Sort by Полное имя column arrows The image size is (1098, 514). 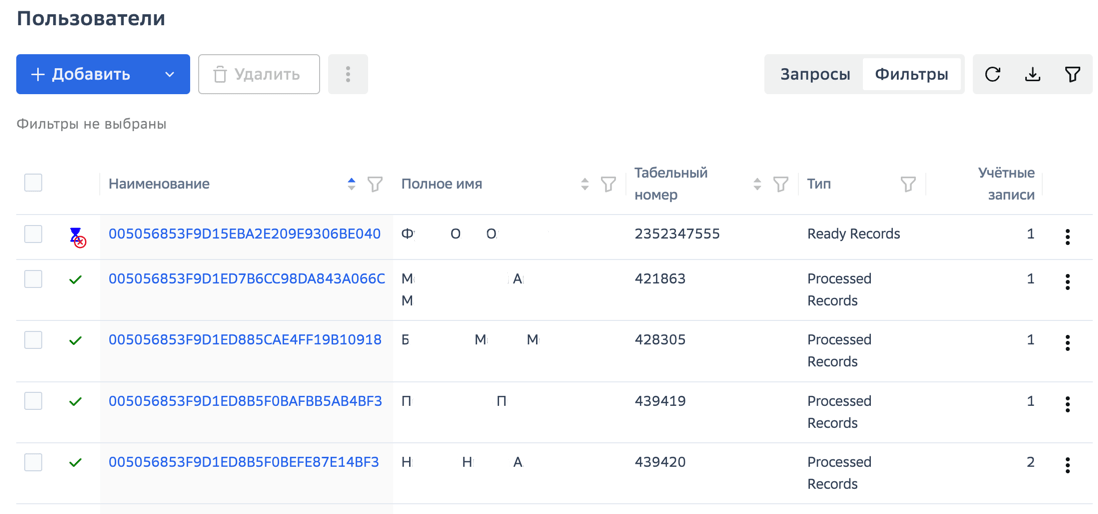click(x=585, y=184)
